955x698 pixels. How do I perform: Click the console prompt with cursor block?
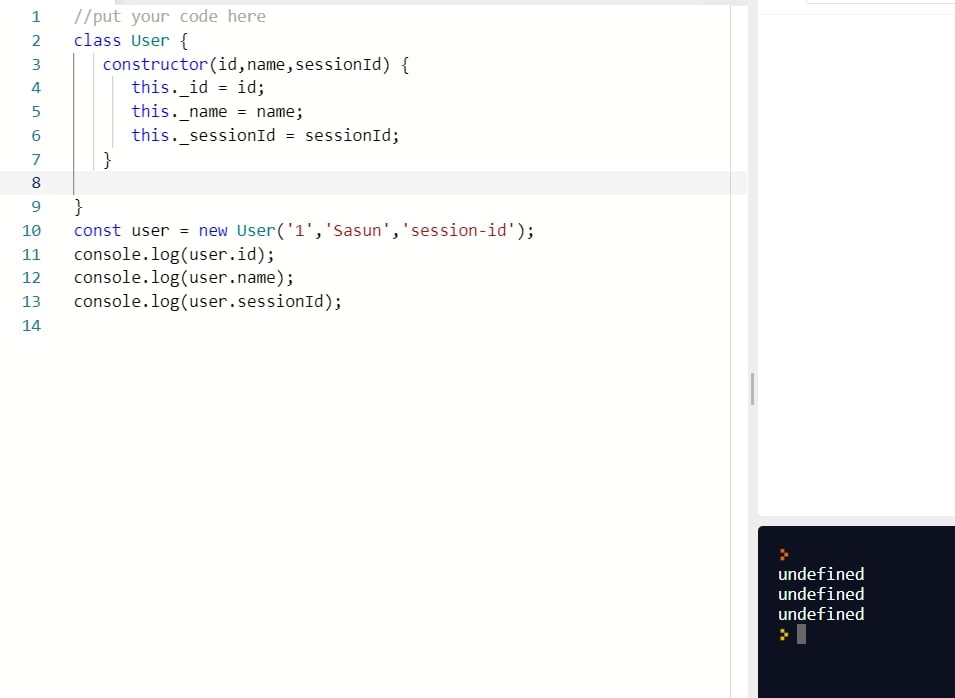coord(792,635)
